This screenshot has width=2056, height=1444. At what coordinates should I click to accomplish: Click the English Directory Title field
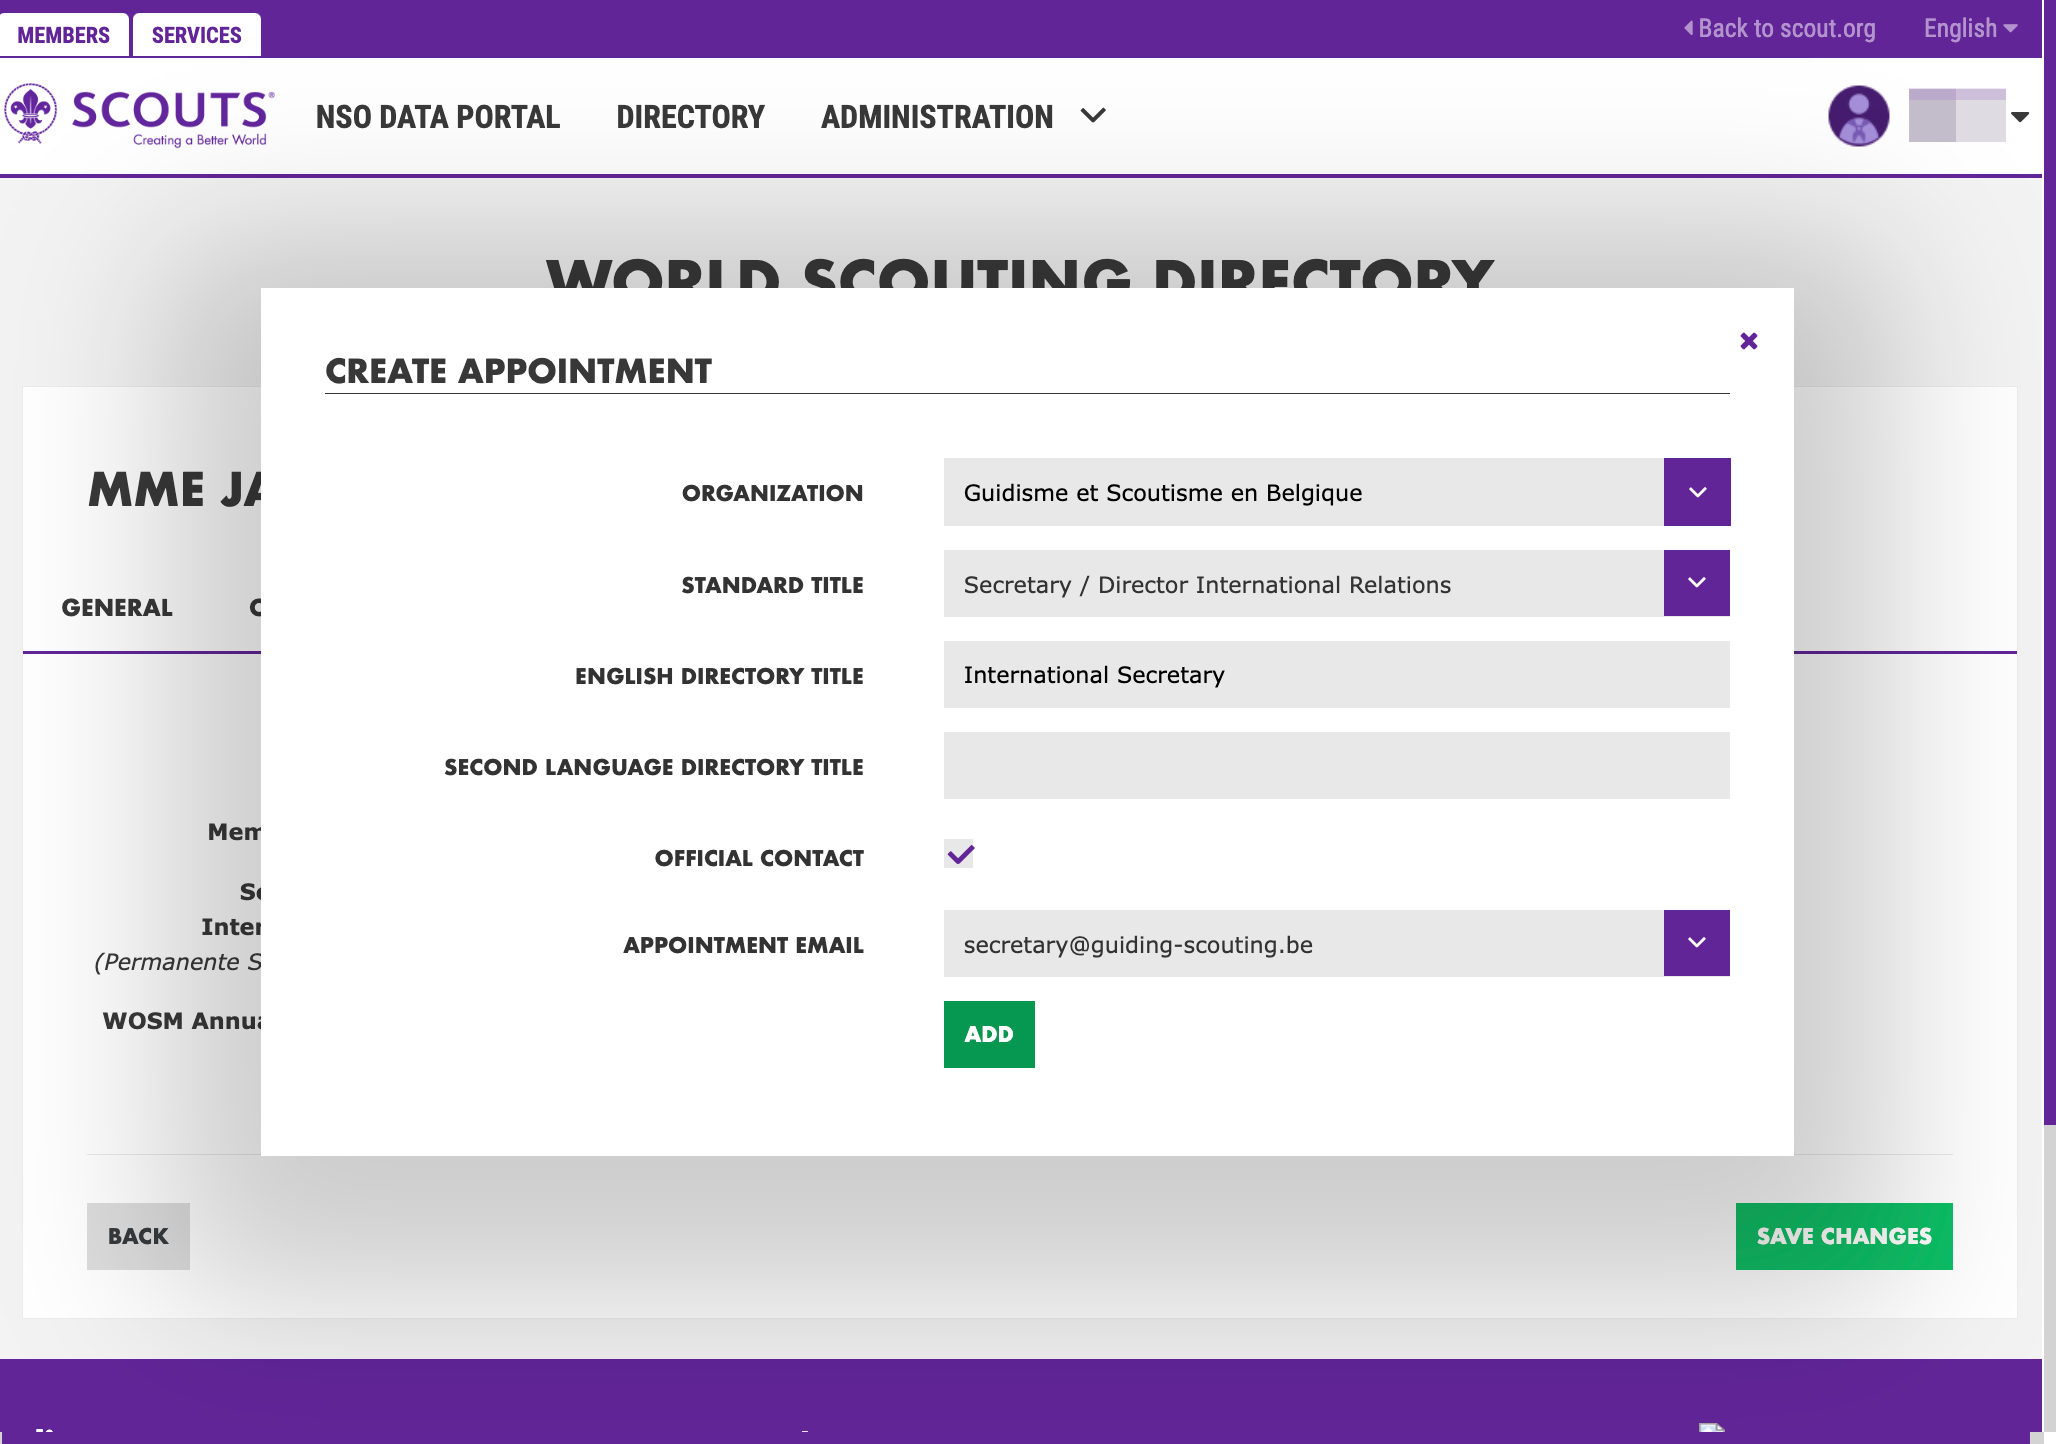click(1336, 675)
